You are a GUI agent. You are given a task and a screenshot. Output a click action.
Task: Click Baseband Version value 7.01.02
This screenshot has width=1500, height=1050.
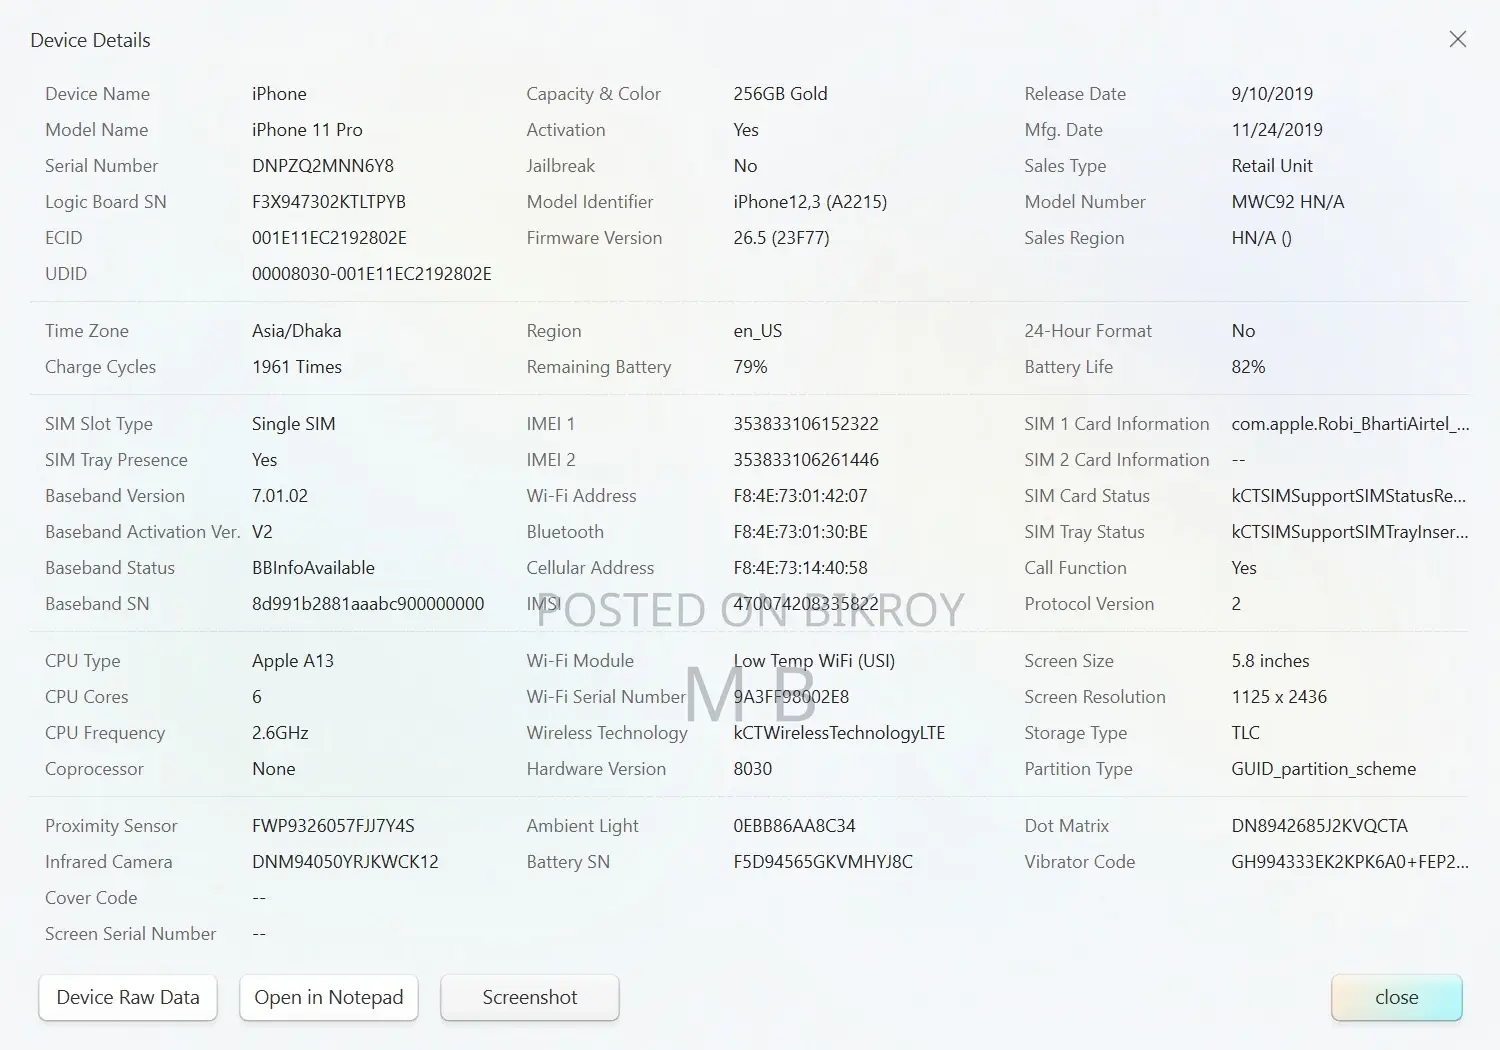pos(280,496)
